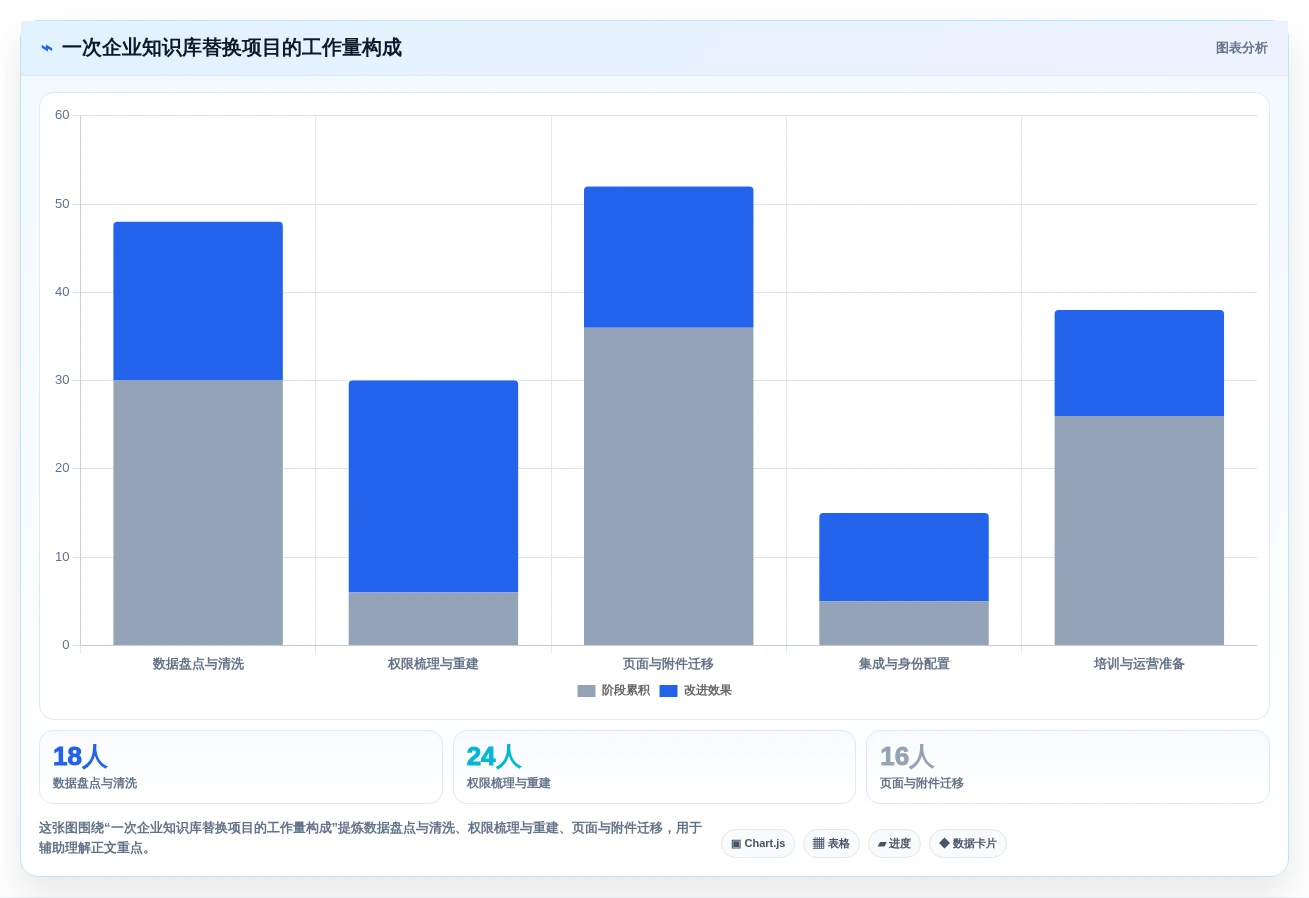Click the gray segment of the 权限梳理与重建 bar
Image resolution: width=1309 pixels, height=898 pixels.
coord(433,619)
